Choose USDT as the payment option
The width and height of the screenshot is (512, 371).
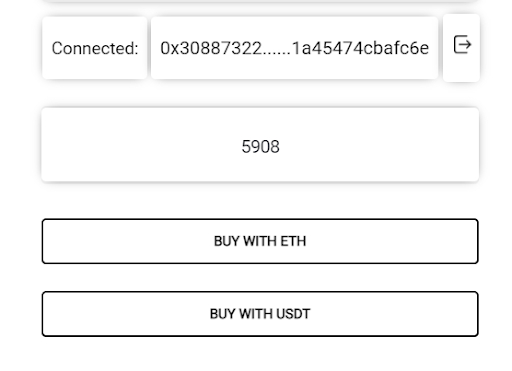[260, 314]
